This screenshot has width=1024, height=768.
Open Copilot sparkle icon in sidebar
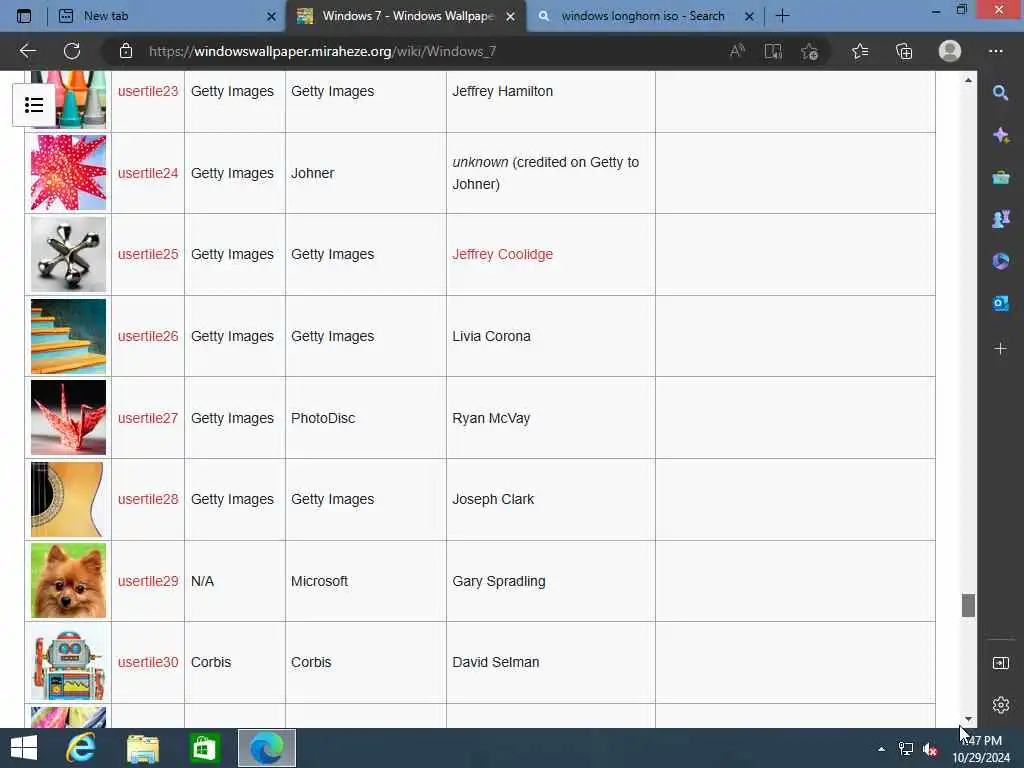pyautogui.click(x=1000, y=135)
